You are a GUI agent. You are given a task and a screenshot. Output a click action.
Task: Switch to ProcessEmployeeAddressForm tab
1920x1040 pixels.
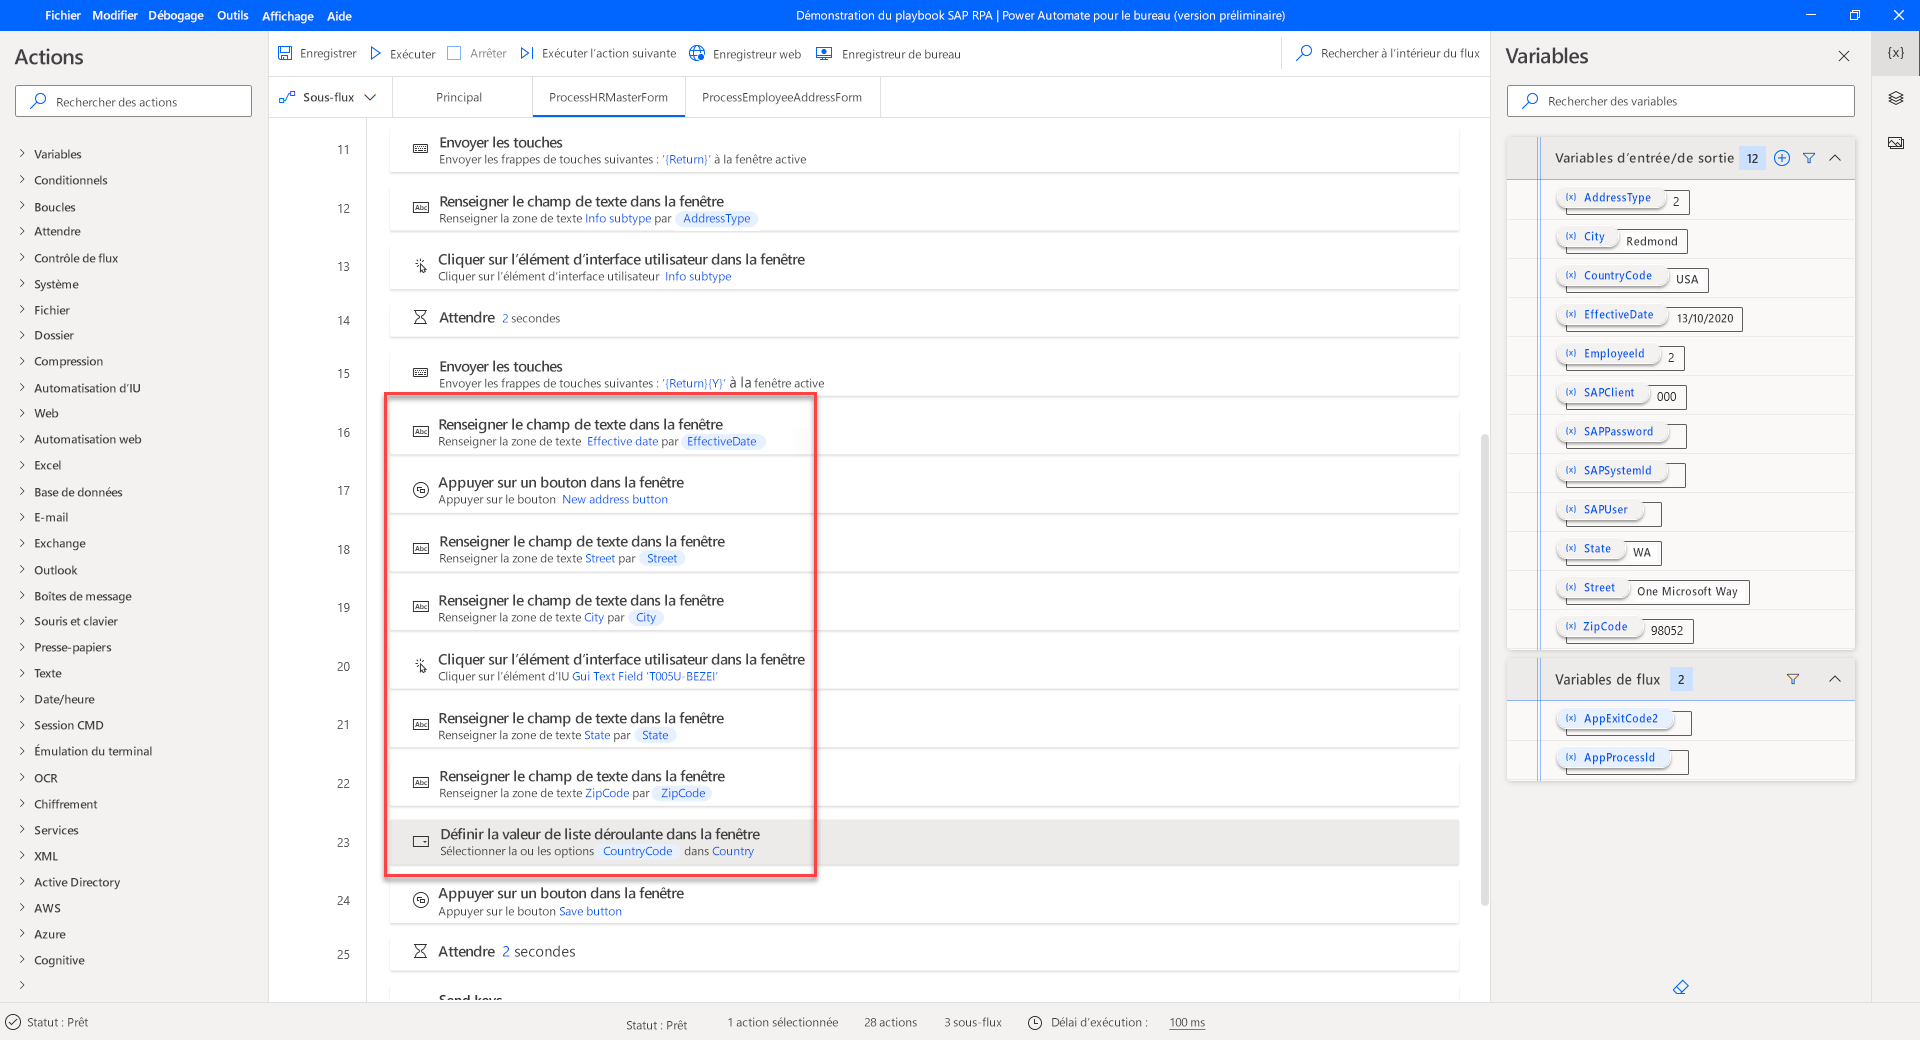click(x=782, y=97)
